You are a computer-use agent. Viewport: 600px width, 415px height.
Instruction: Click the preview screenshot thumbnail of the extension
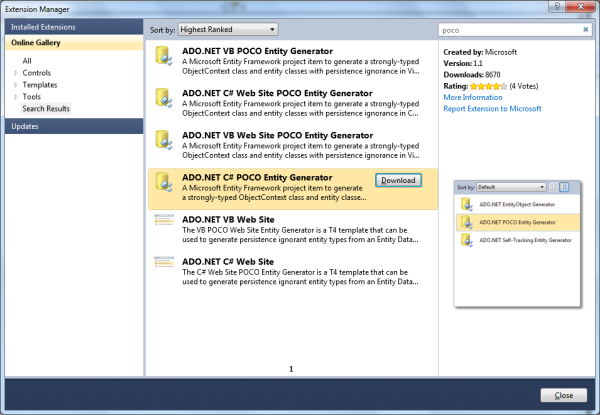tap(517, 244)
